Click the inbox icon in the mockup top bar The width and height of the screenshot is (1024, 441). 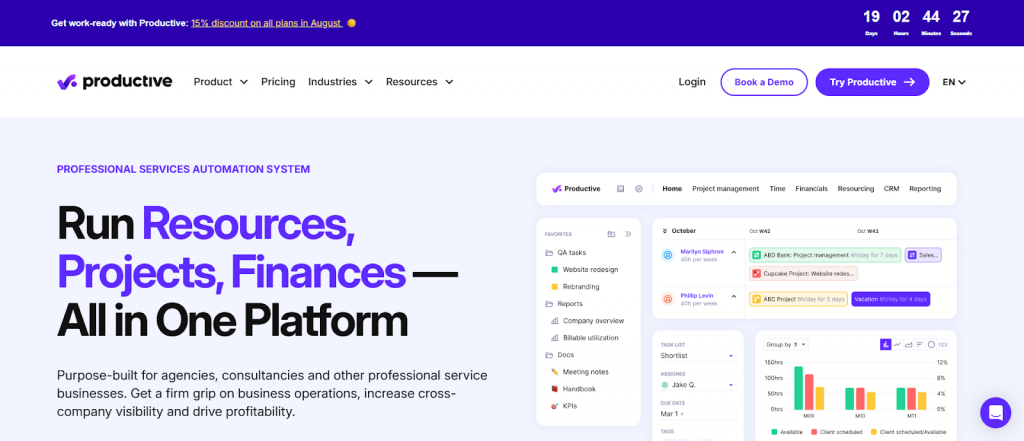click(620, 189)
